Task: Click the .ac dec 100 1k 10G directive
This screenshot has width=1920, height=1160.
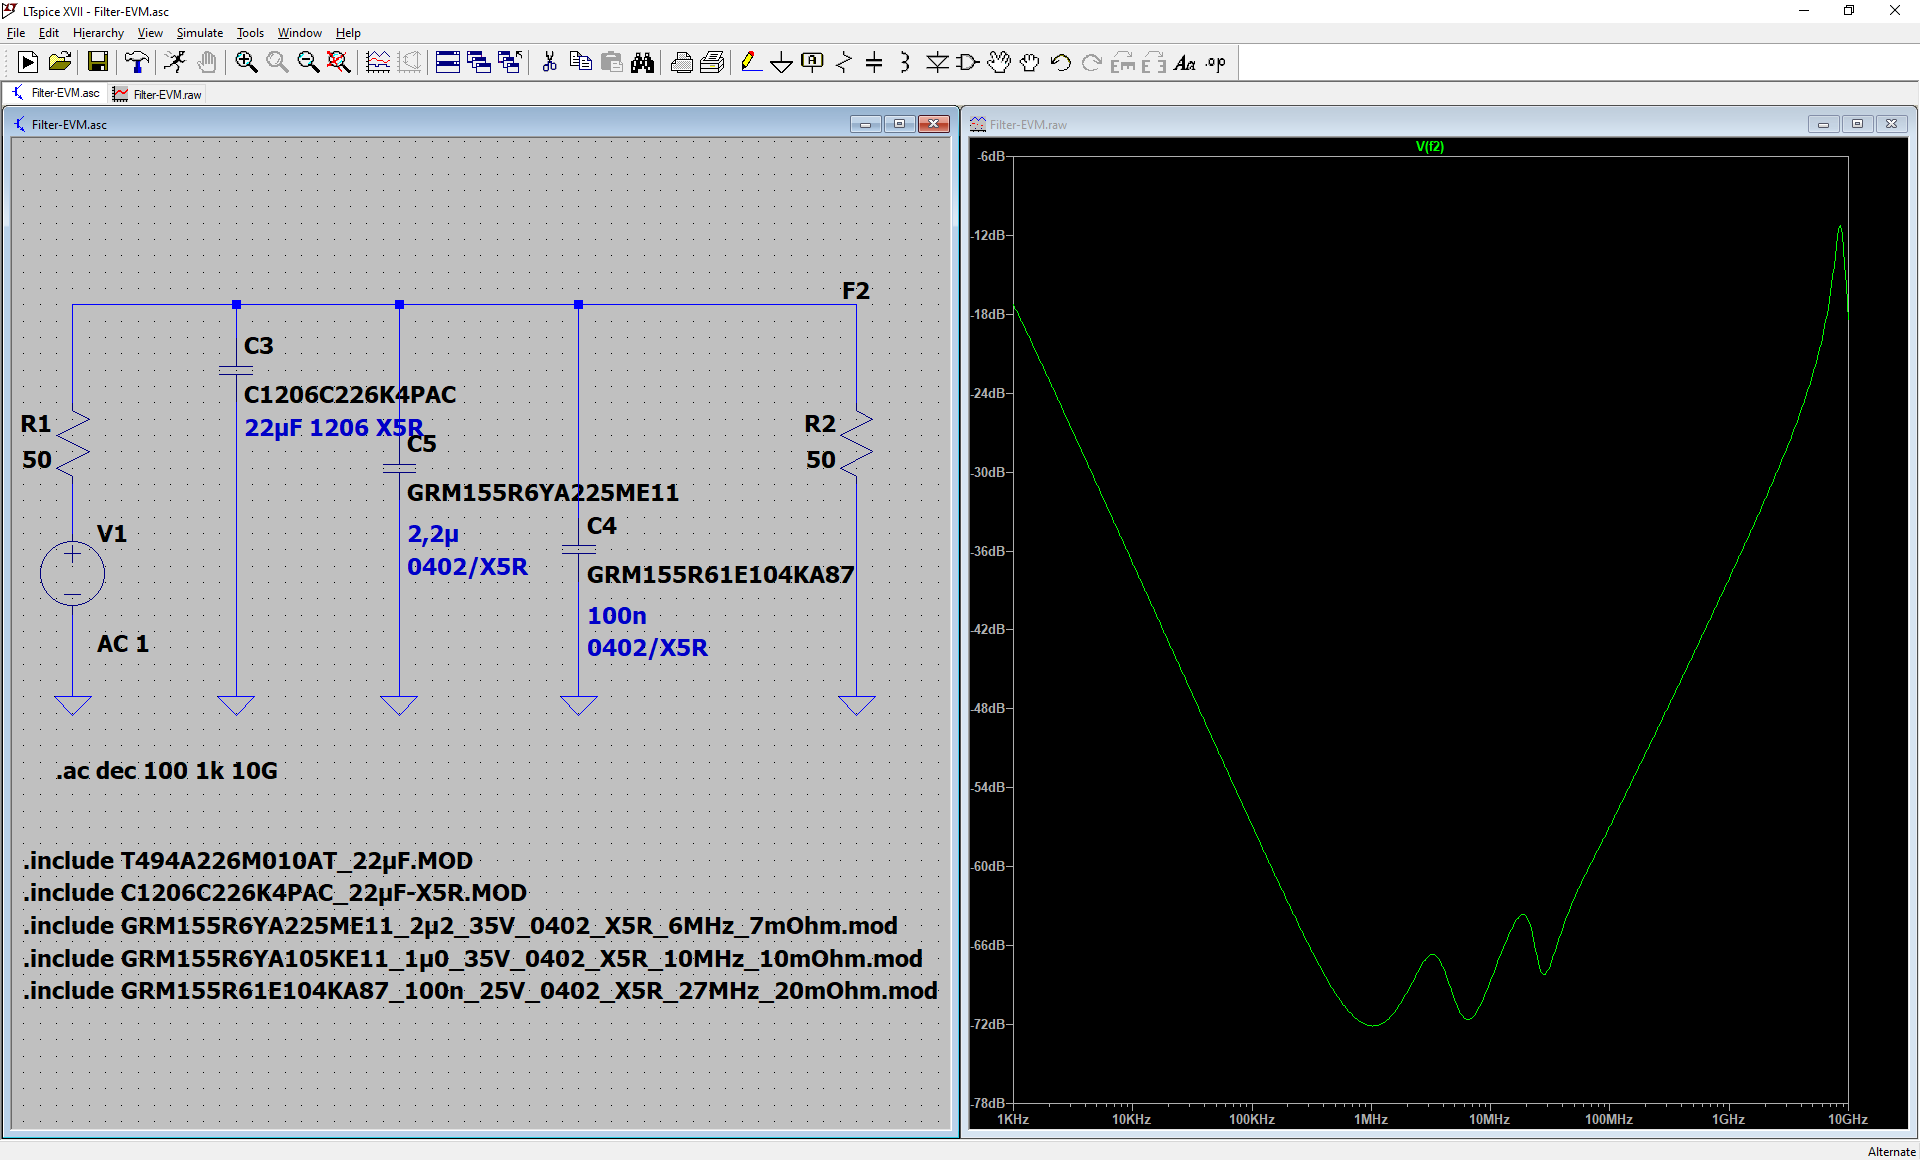Action: [167, 771]
